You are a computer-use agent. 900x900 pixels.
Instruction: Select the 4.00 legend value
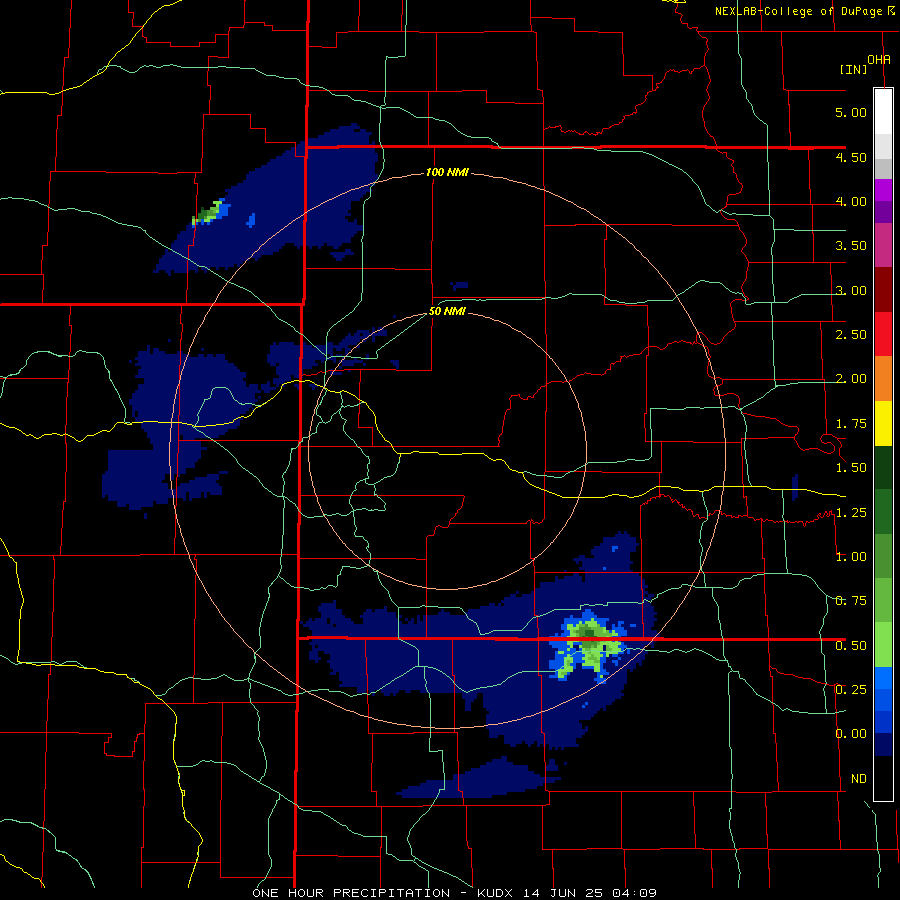coord(851,201)
